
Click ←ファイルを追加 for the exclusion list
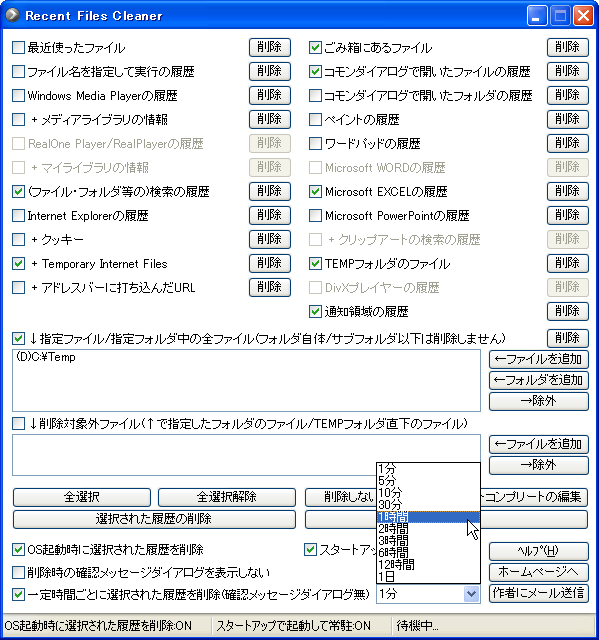tap(539, 444)
